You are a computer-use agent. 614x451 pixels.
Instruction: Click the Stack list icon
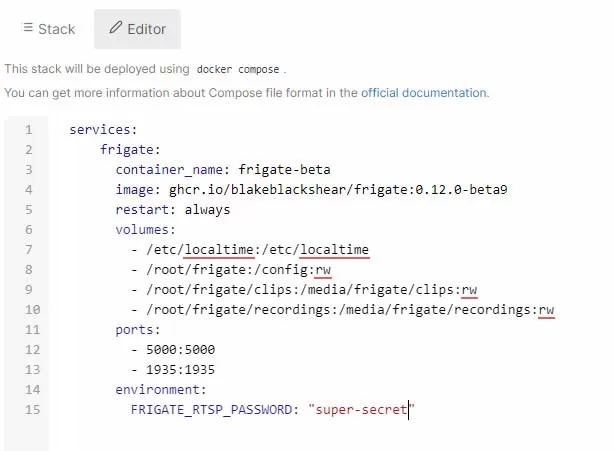(28, 28)
